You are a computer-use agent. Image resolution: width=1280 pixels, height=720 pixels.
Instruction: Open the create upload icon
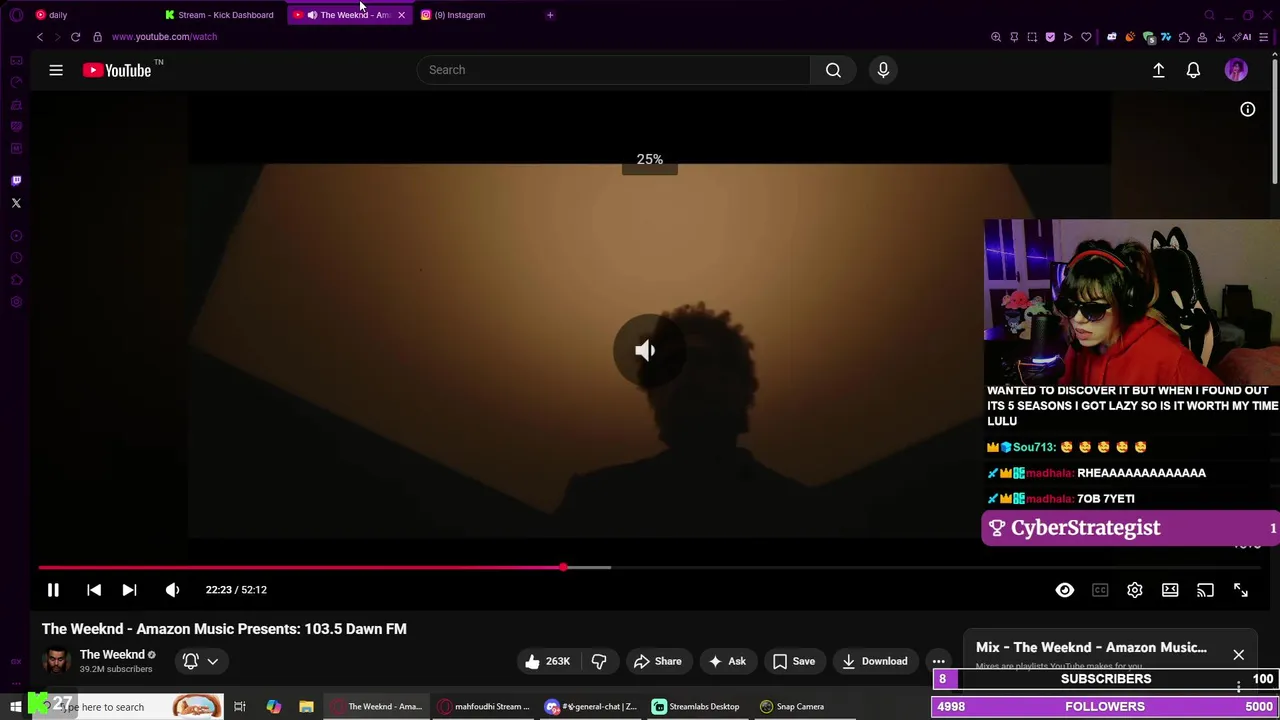pos(1158,70)
